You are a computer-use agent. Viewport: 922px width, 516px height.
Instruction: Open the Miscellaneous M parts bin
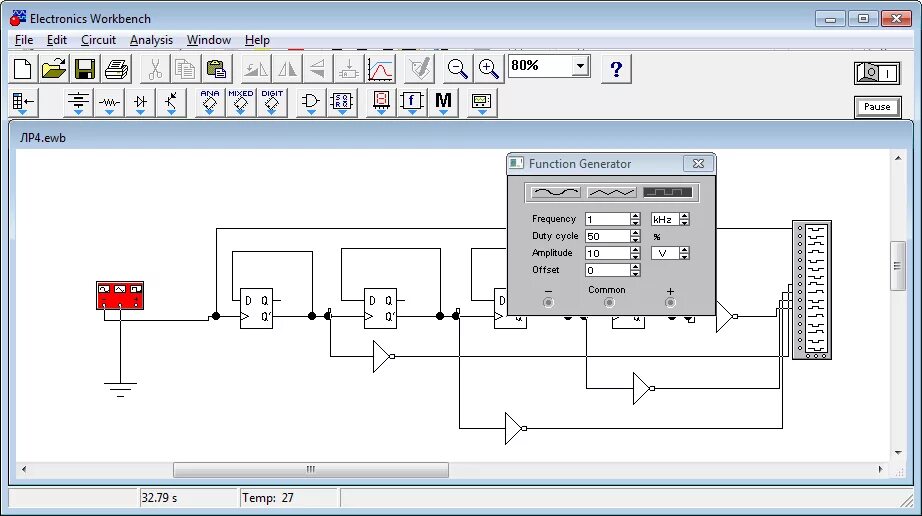(x=443, y=103)
